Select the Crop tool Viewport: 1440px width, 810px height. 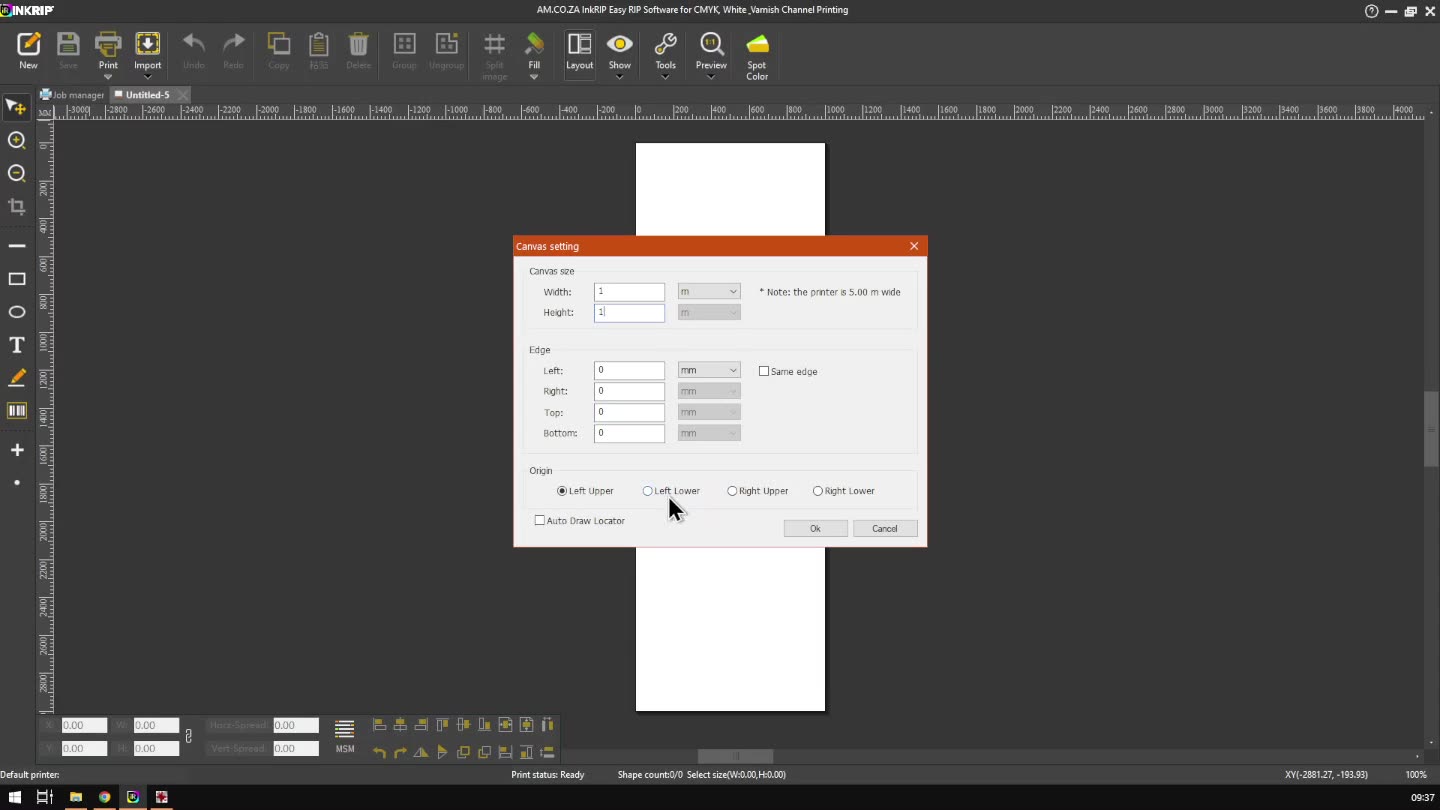pos(17,207)
